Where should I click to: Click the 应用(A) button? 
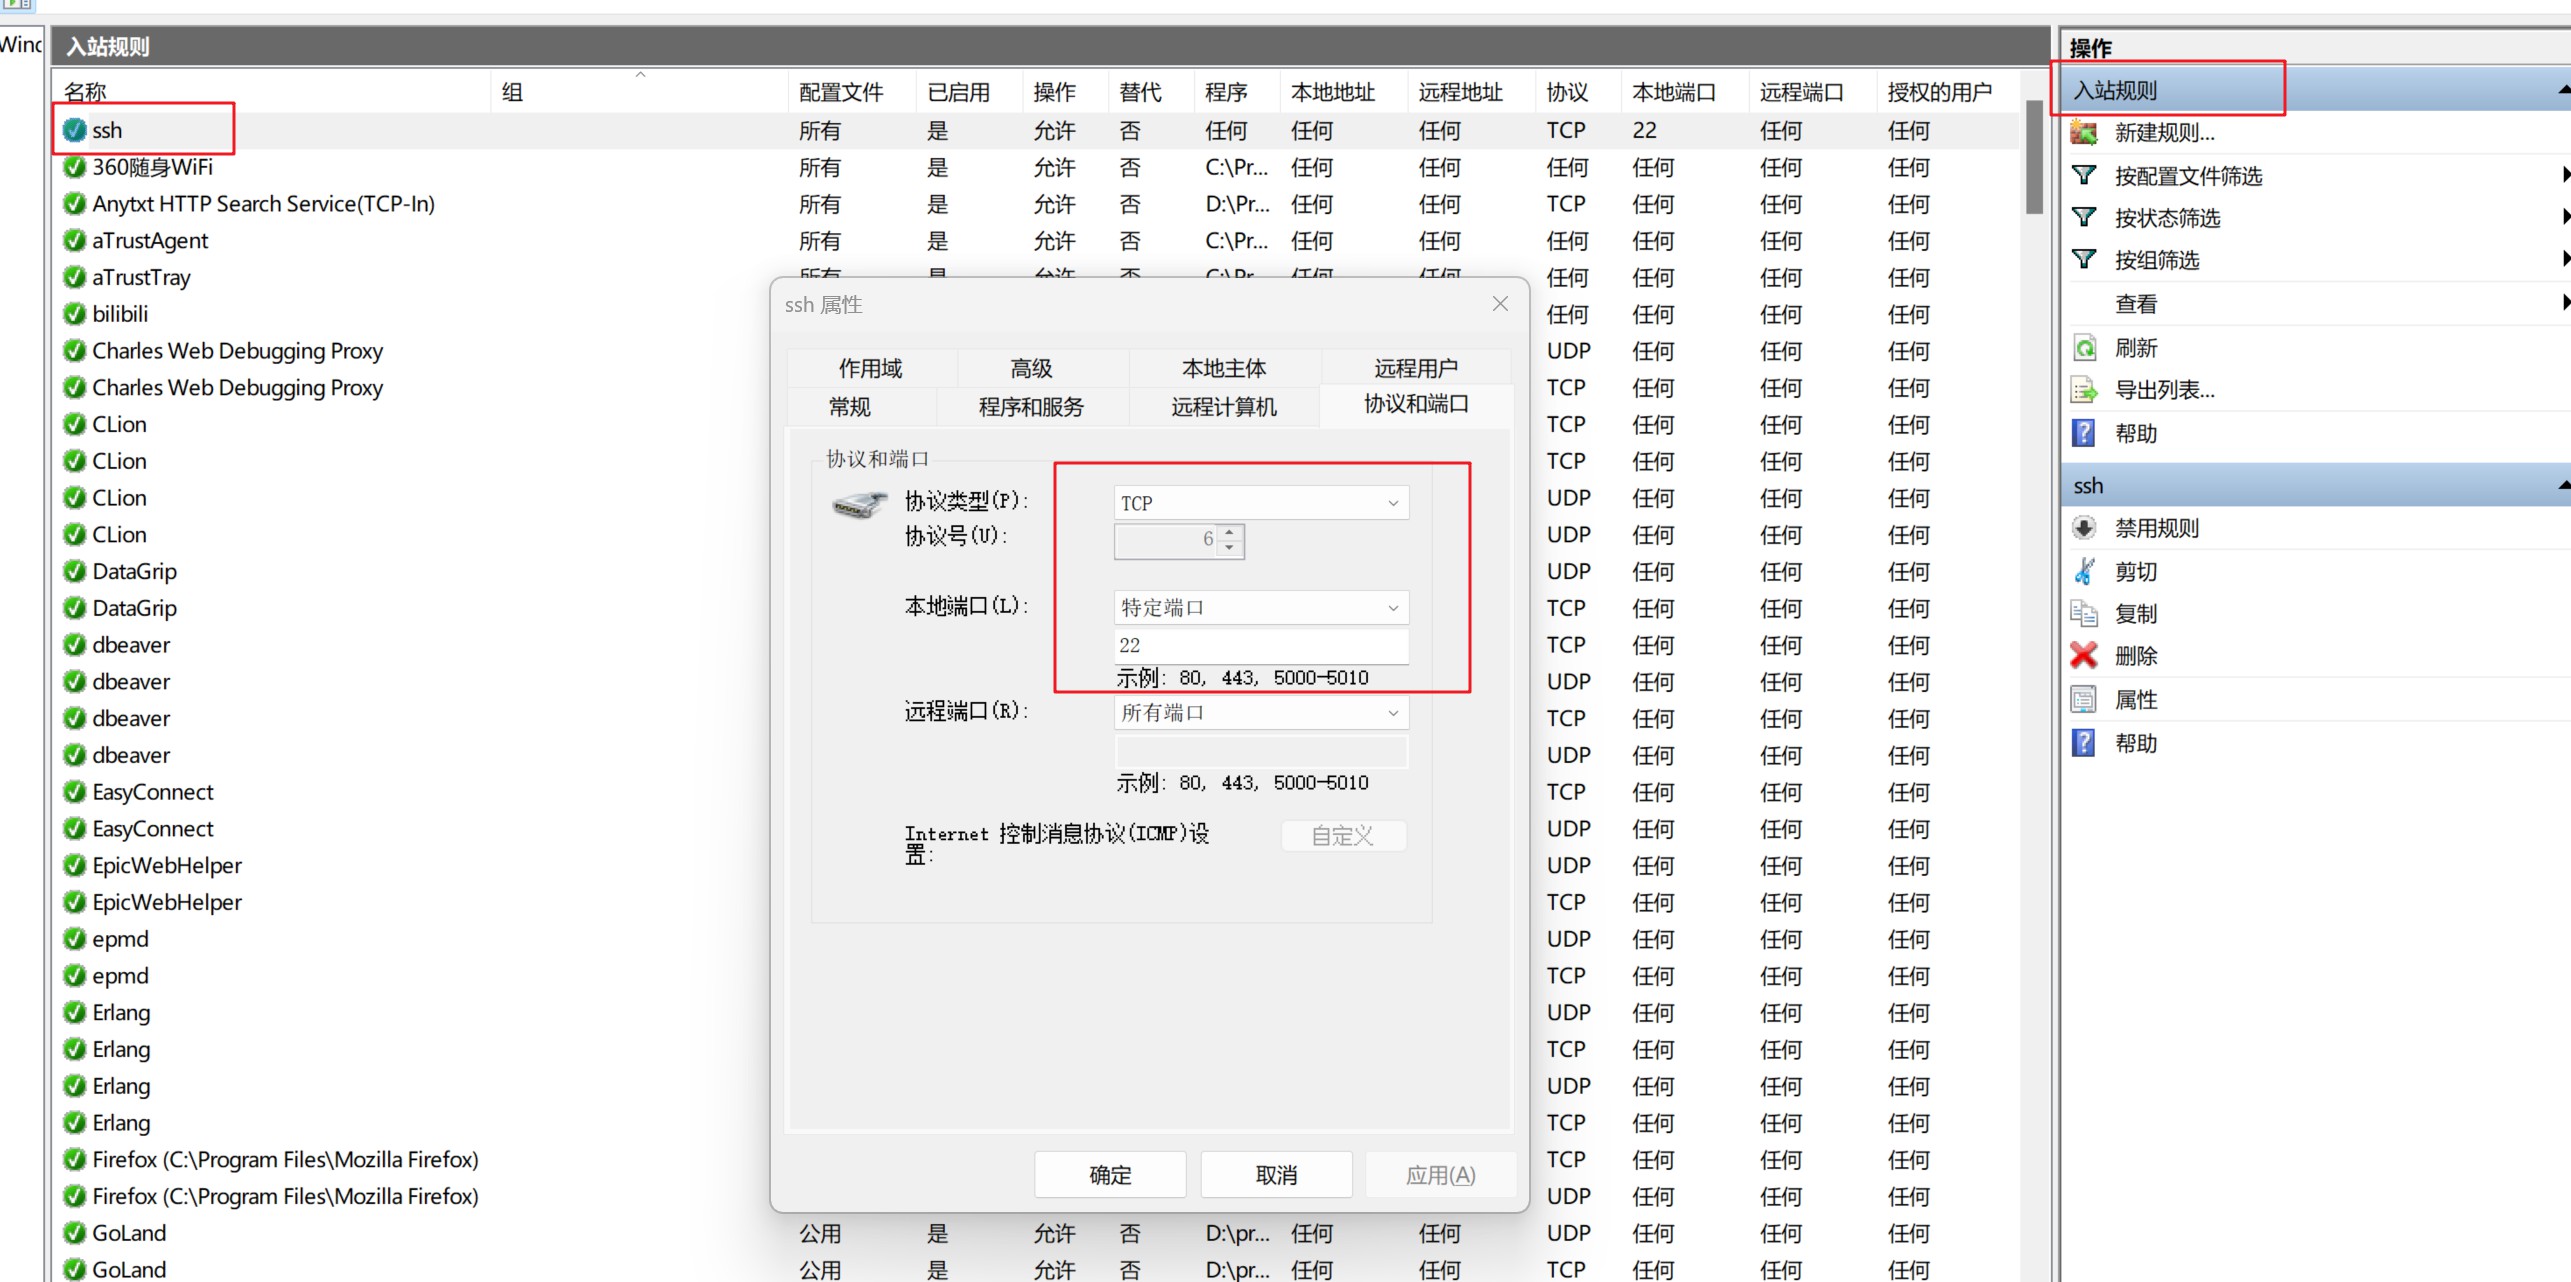[x=1441, y=1175]
